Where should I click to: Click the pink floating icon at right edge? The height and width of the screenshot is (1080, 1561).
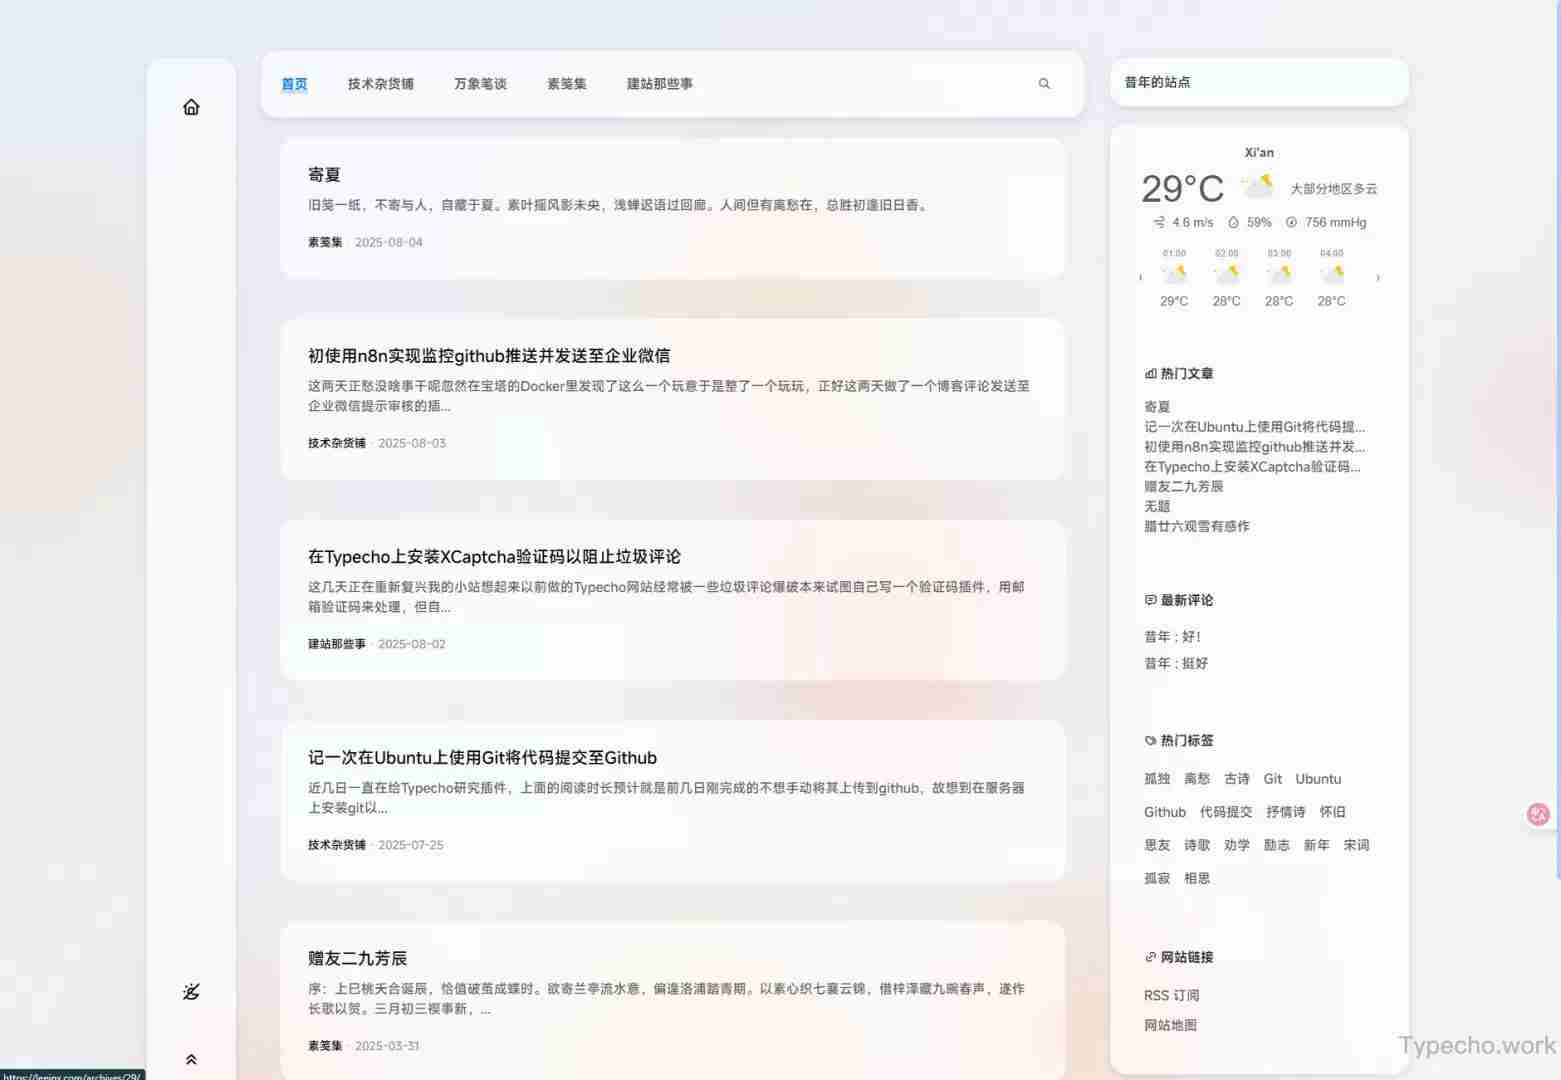pyautogui.click(x=1538, y=814)
